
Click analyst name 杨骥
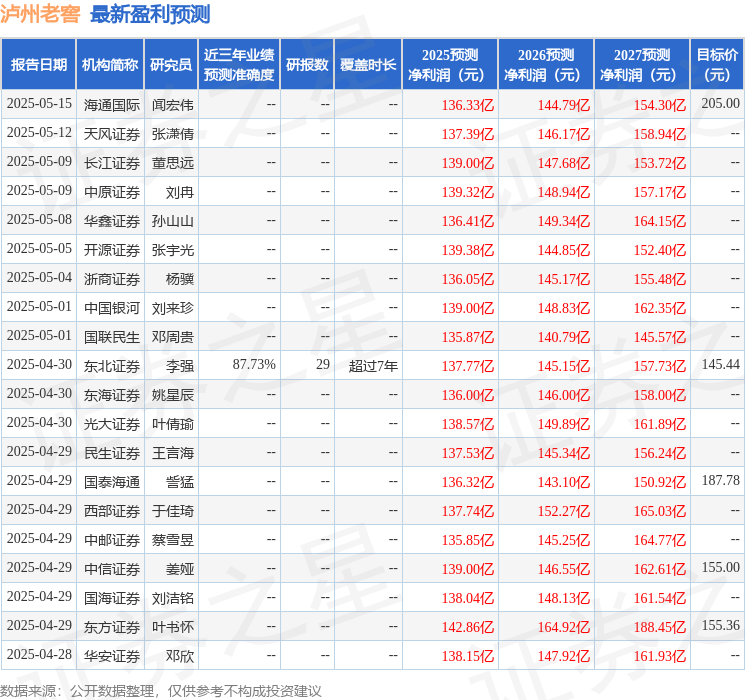click(x=180, y=279)
